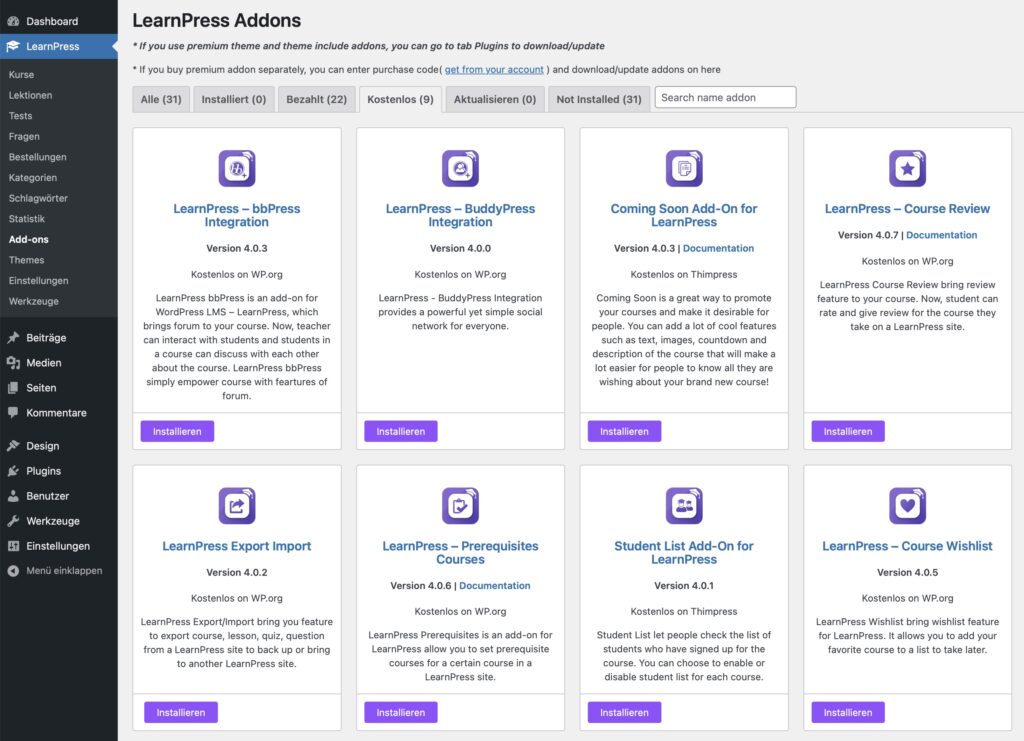Open the LearnPress Export Import title link
1024x741 pixels.
(237, 546)
